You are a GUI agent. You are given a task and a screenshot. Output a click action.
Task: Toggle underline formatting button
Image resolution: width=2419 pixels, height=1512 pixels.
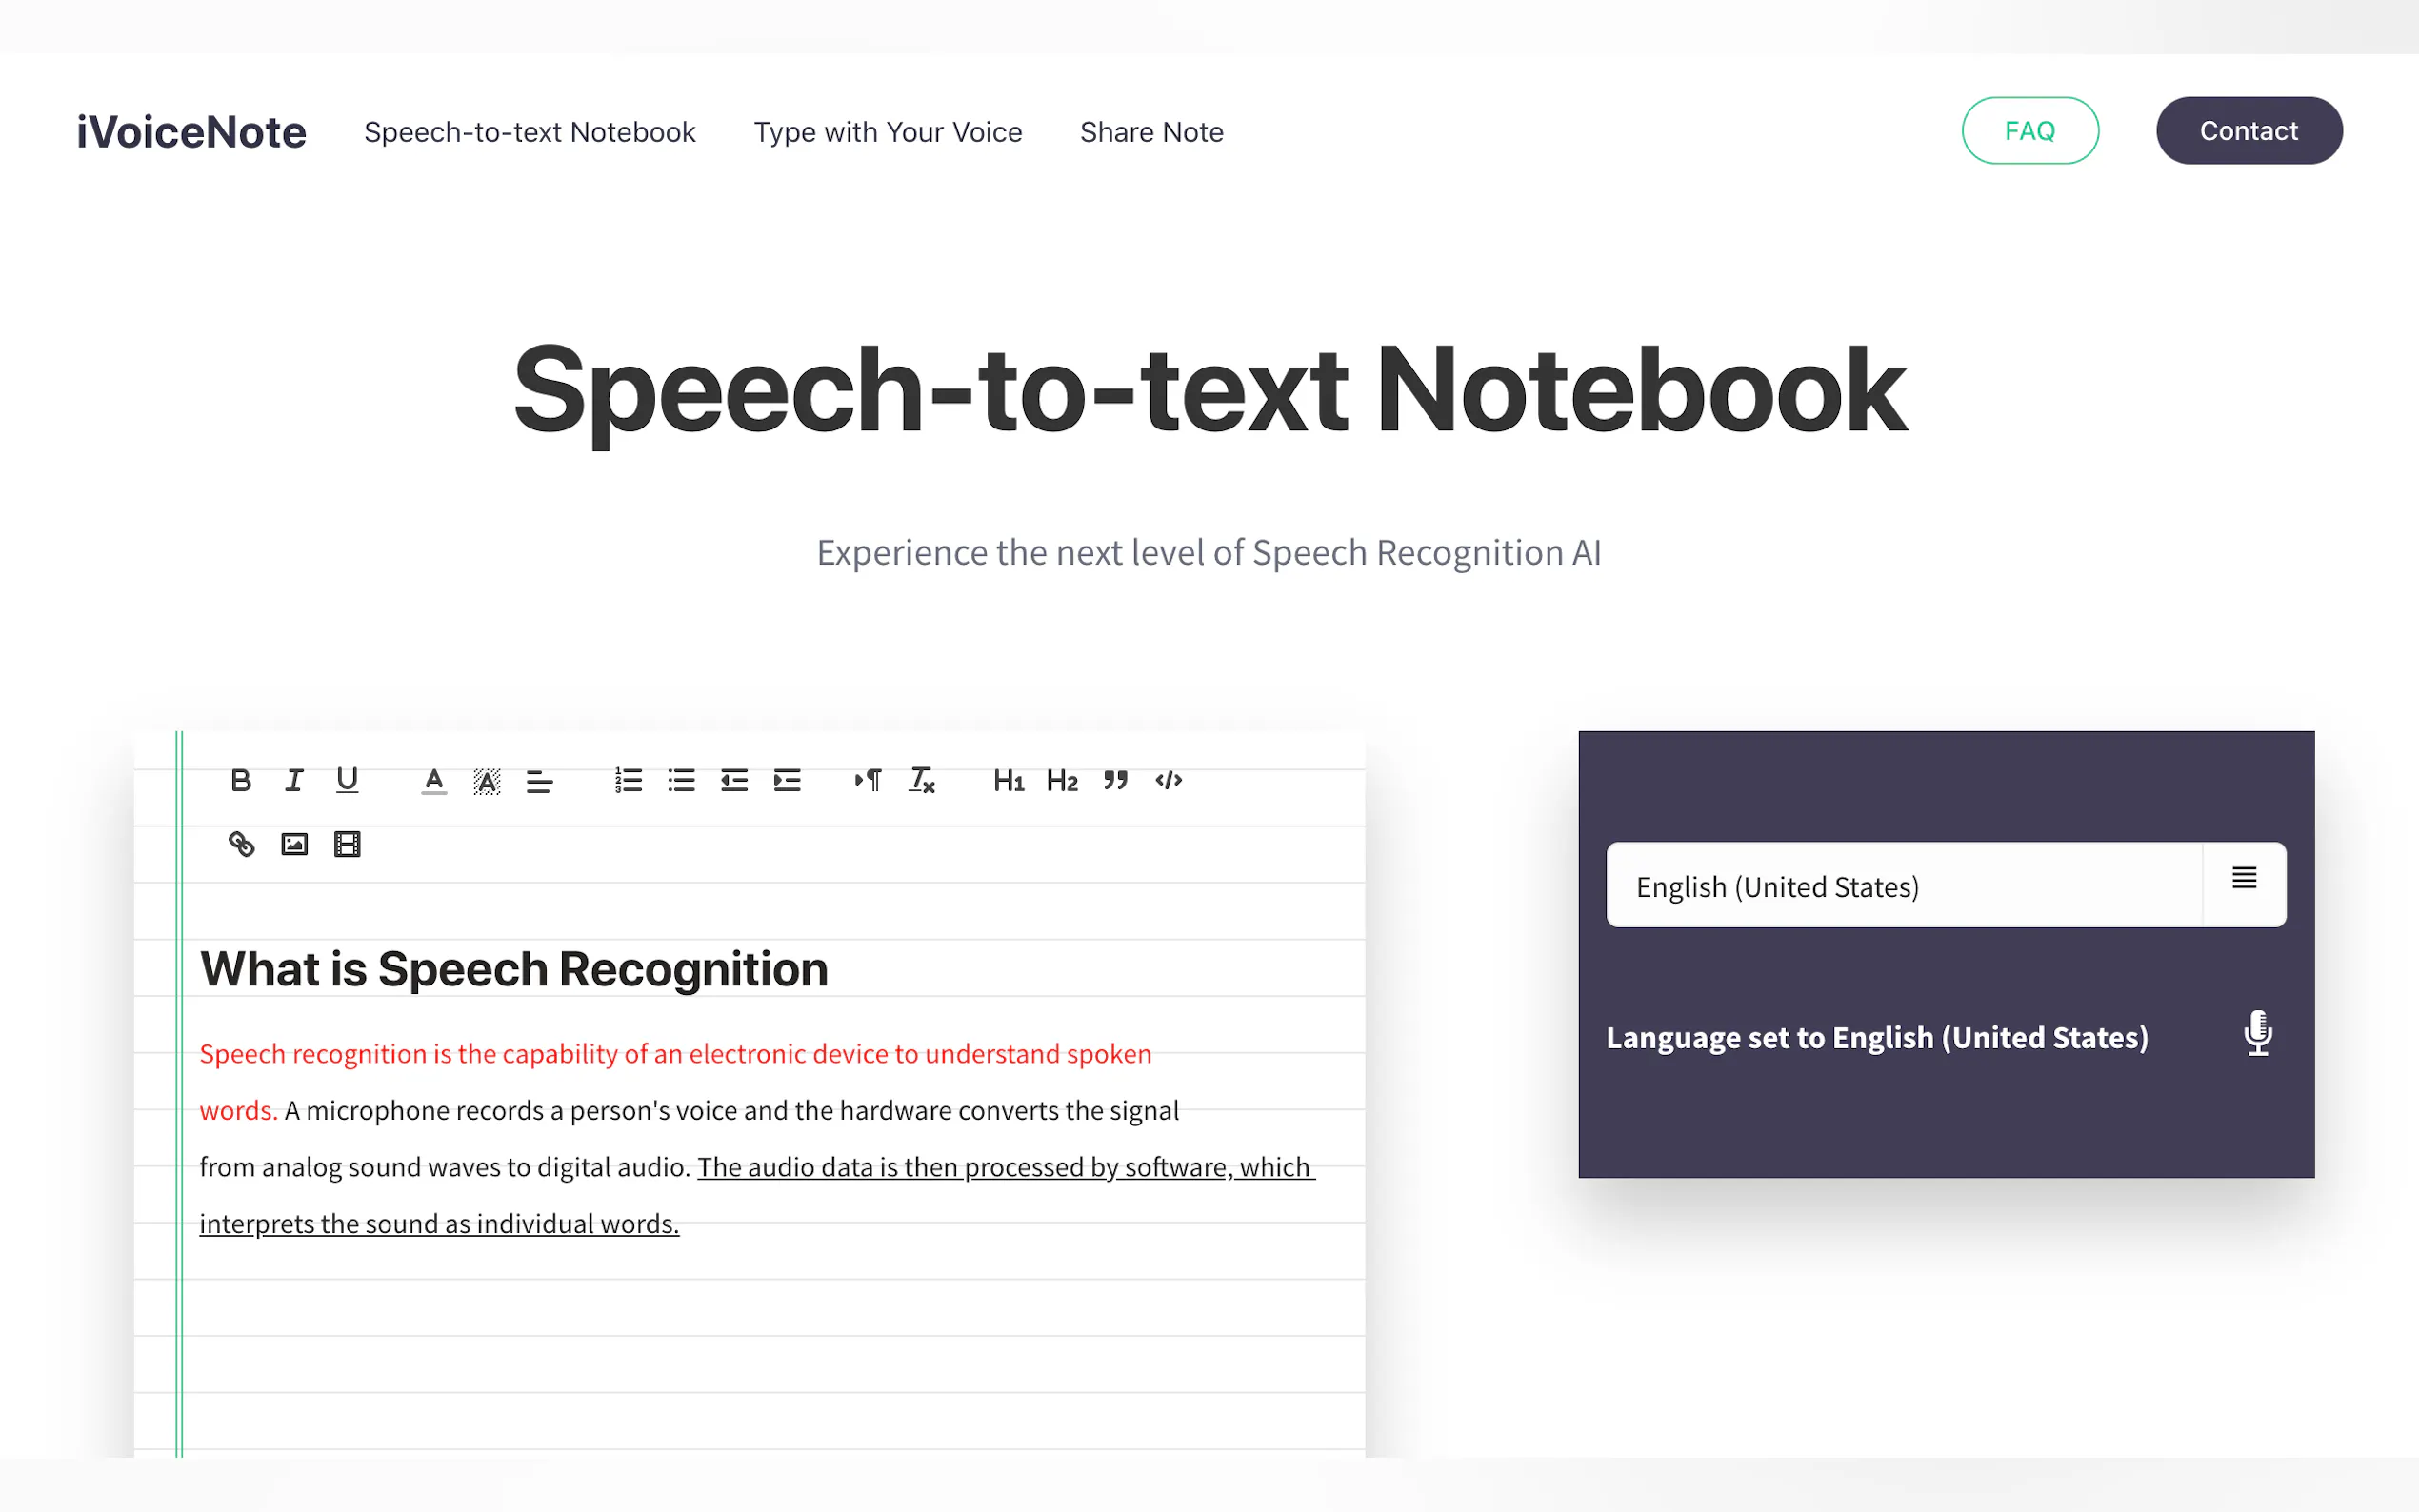347,780
